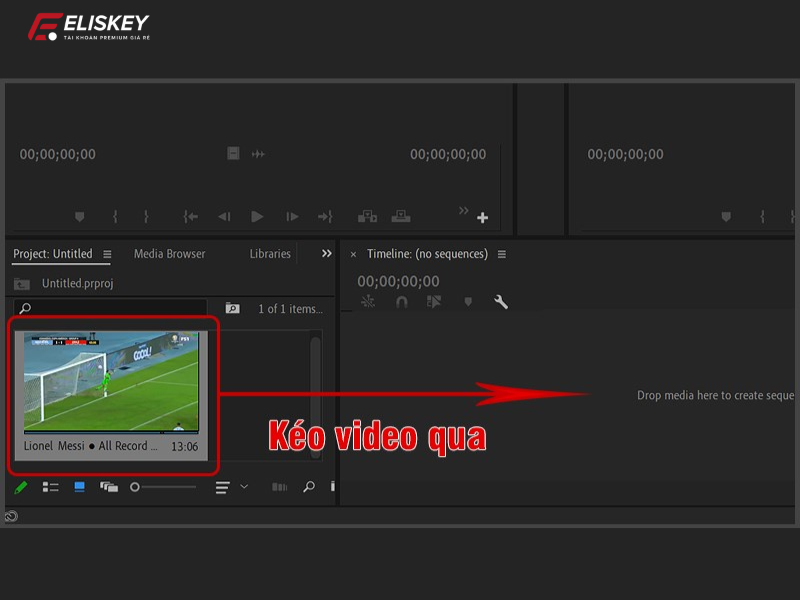The height and width of the screenshot is (600, 800).
Task: Open Timeline Settings with the wrench icon
Action: click(500, 304)
